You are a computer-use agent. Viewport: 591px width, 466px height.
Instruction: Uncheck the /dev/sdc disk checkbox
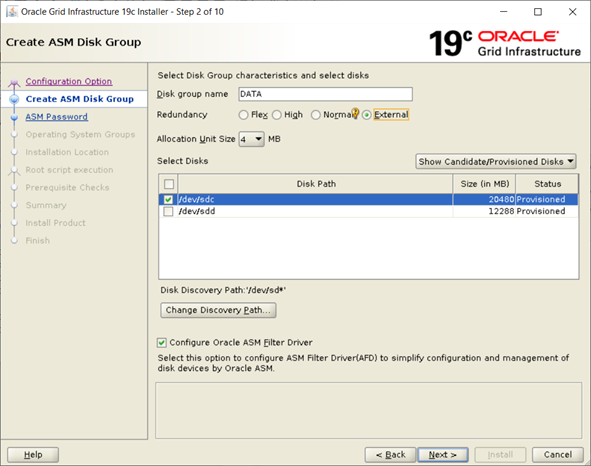click(x=168, y=199)
